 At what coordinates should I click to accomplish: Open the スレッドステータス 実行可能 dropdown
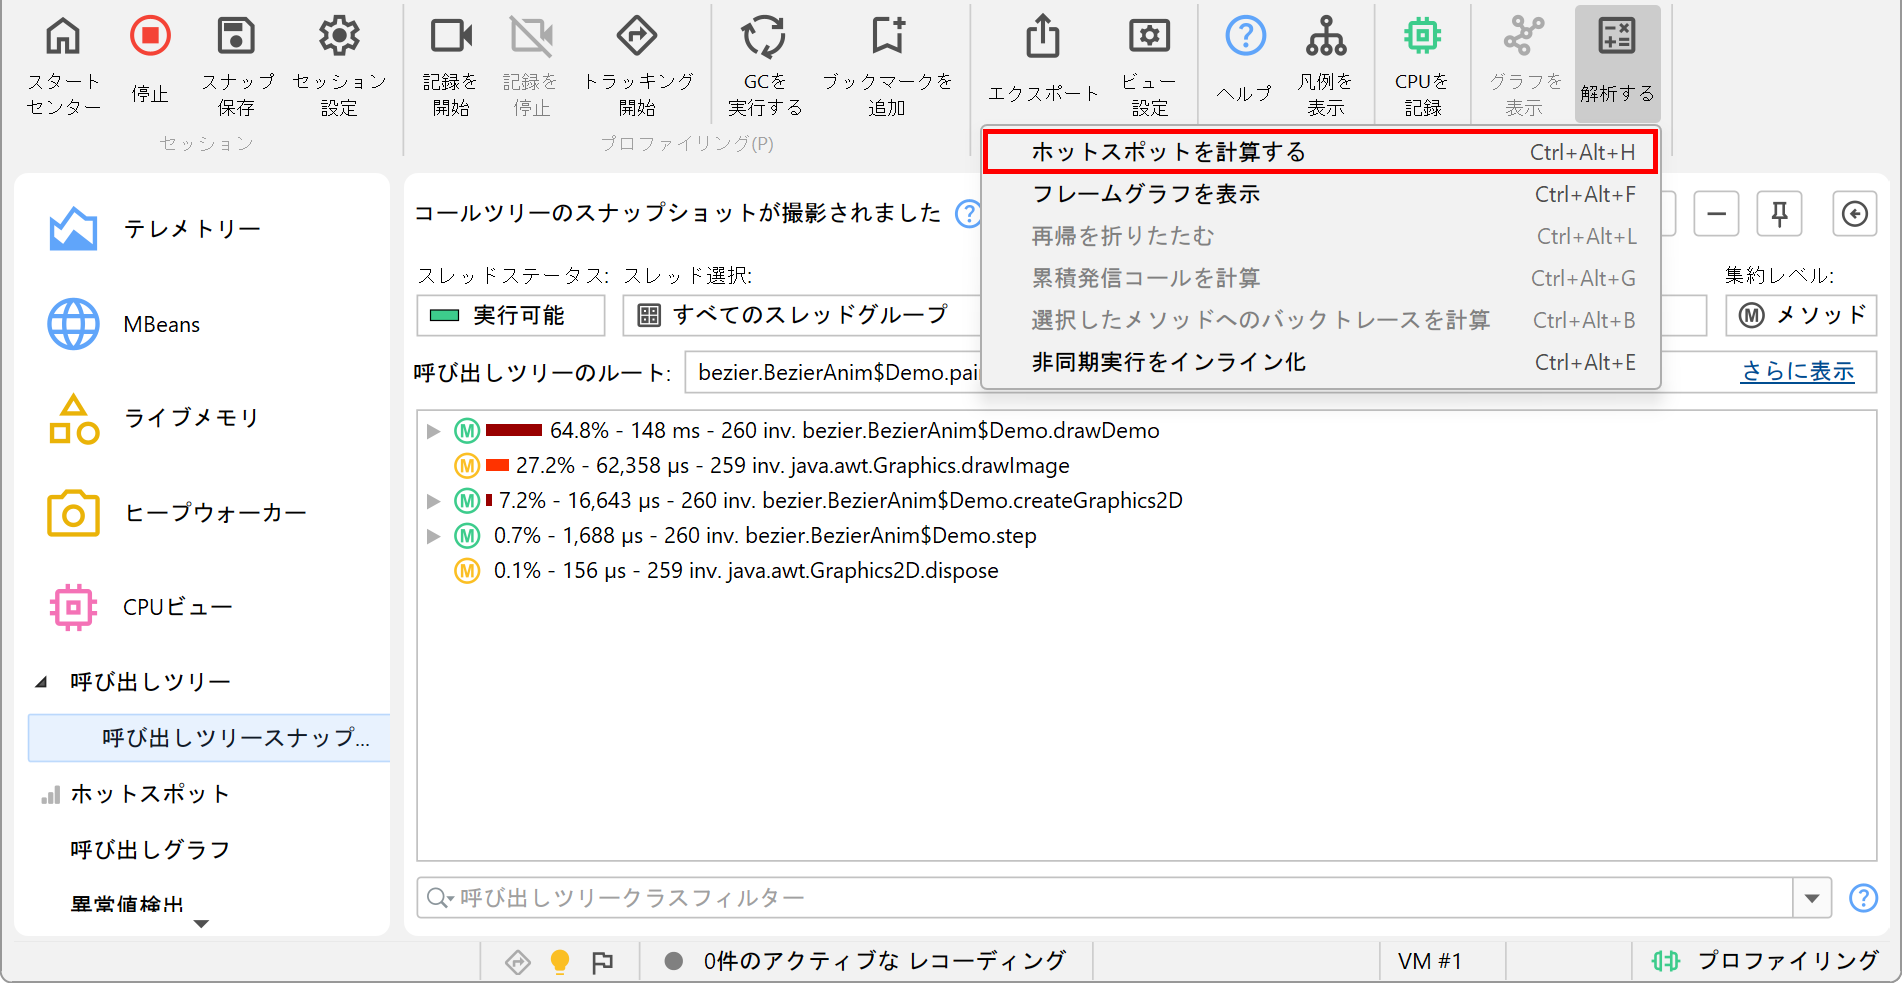tap(510, 316)
